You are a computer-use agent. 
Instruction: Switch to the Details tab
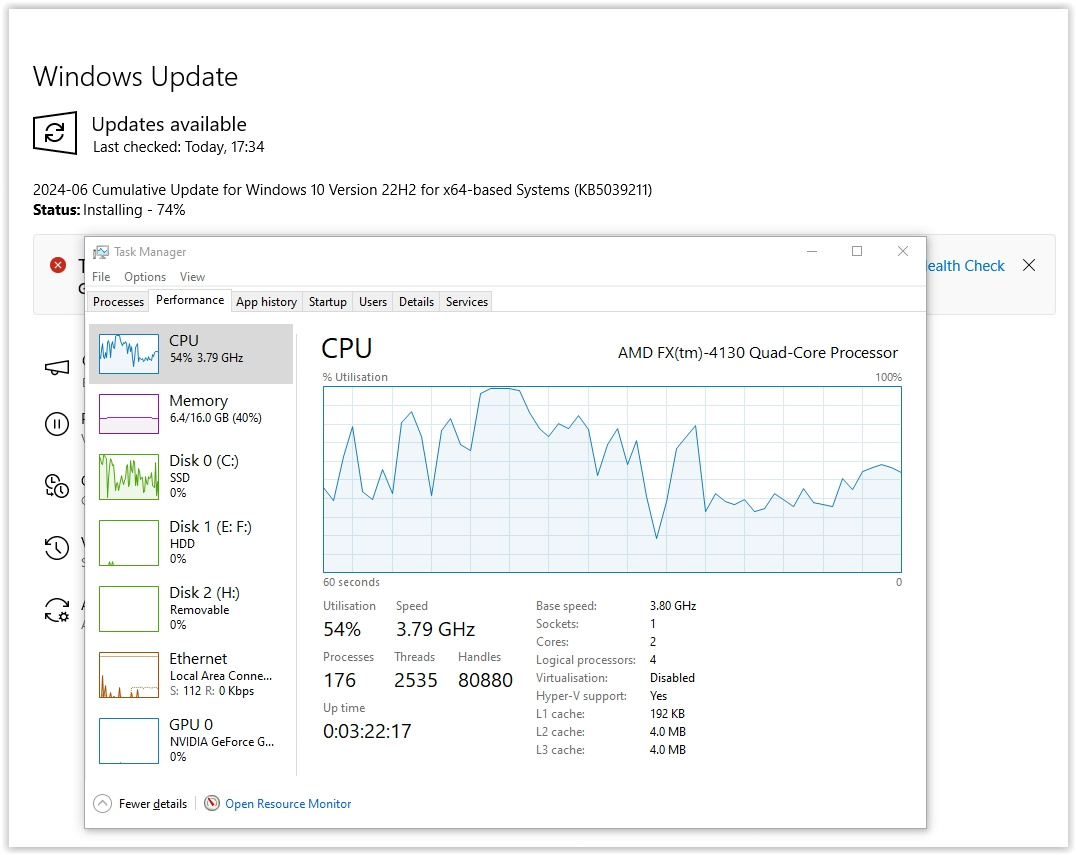tap(416, 301)
